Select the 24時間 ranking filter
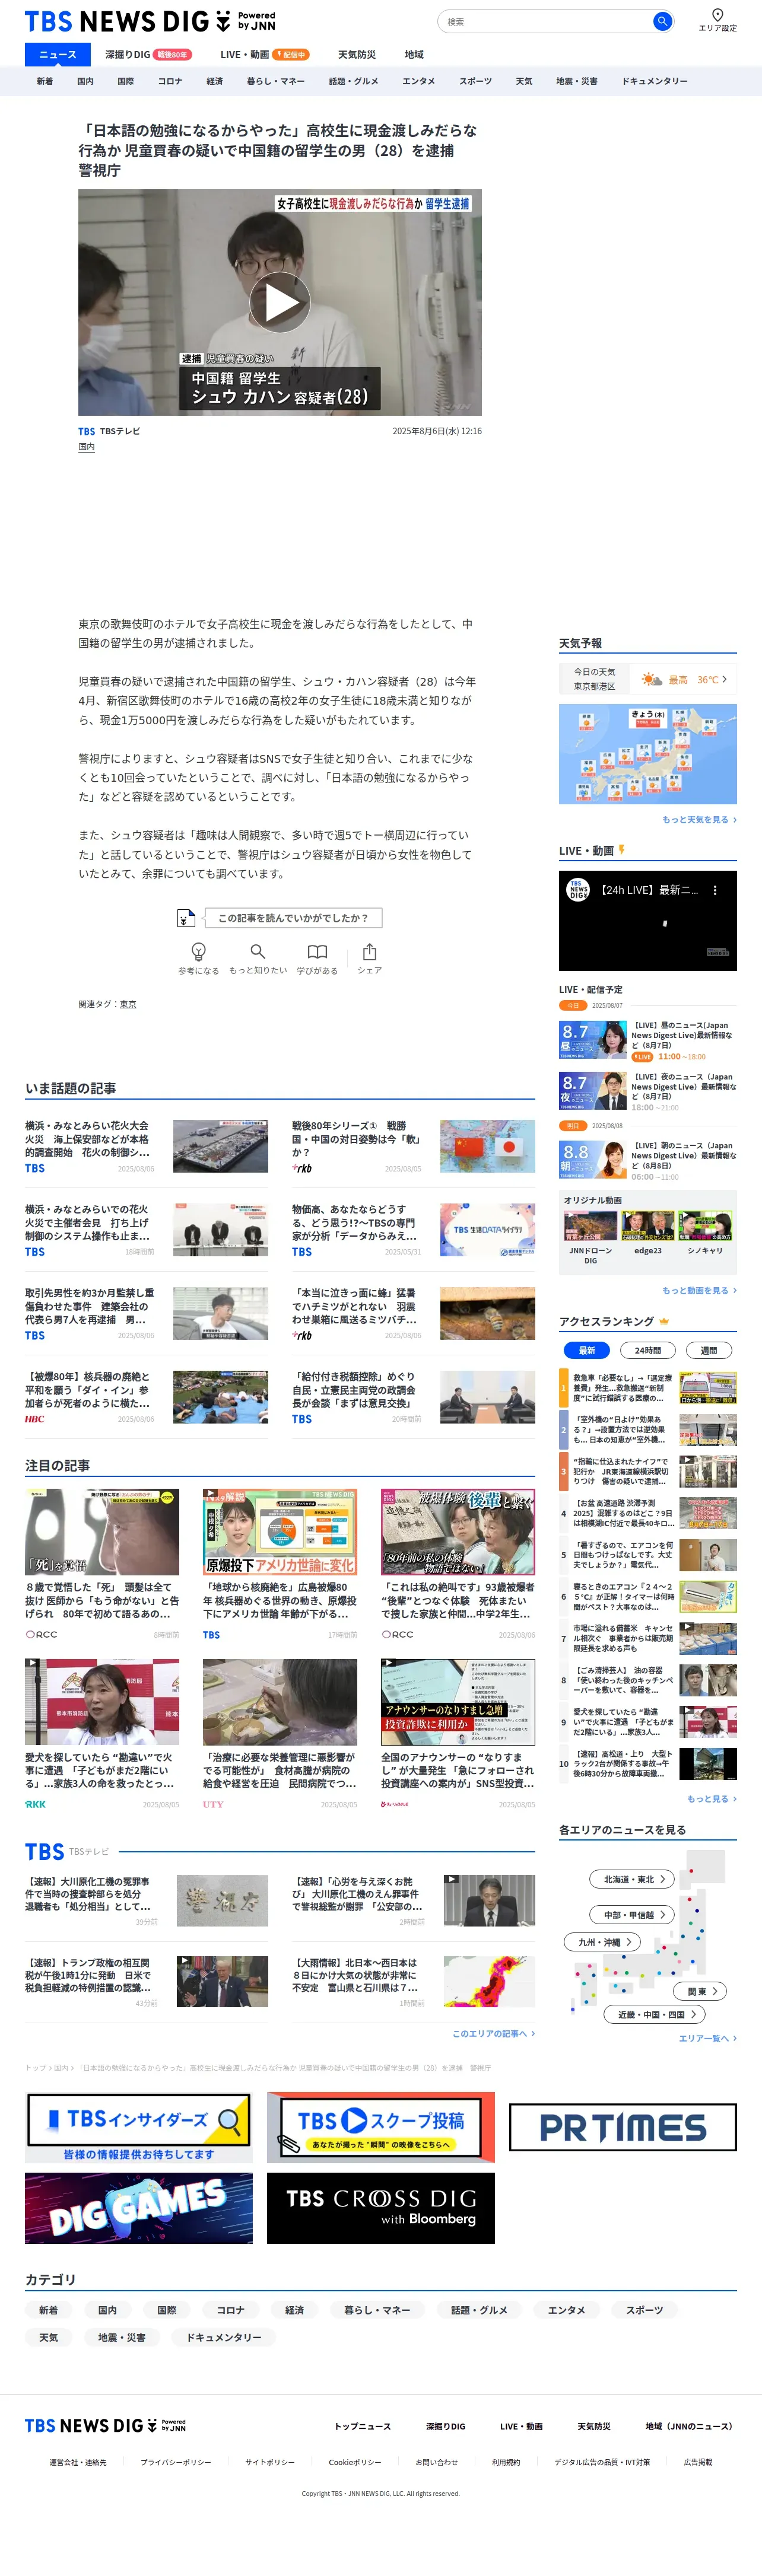762x2576 pixels. [x=648, y=1350]
